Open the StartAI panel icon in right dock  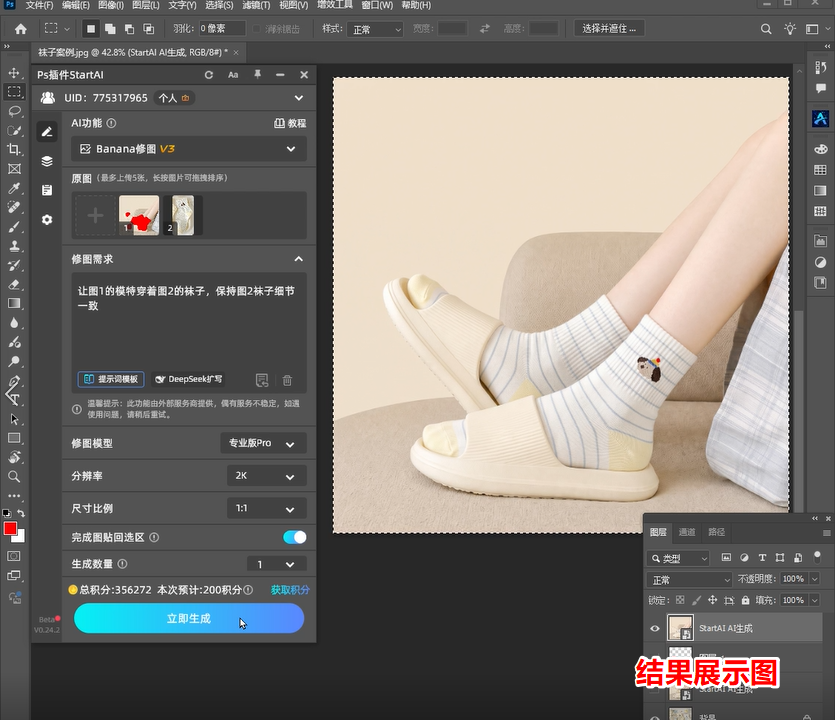point(820,118)
